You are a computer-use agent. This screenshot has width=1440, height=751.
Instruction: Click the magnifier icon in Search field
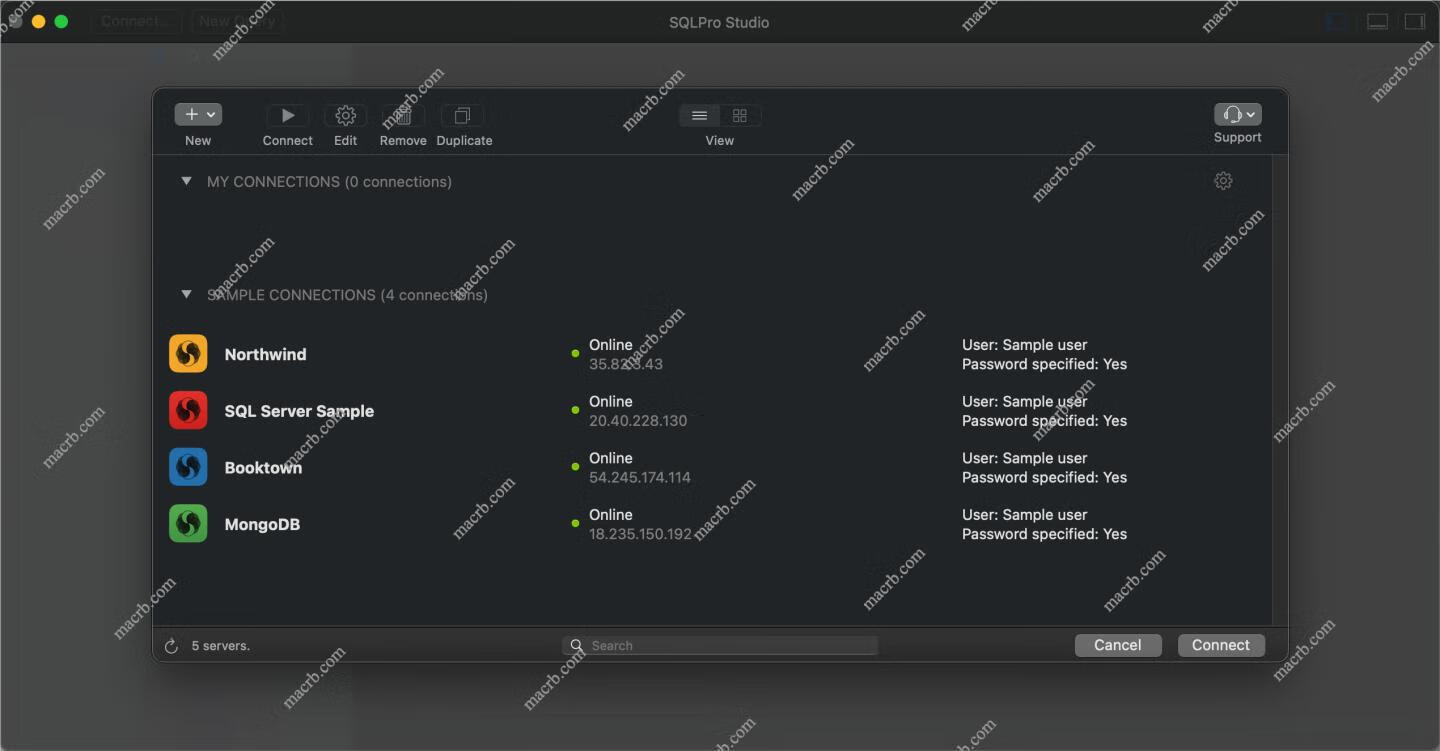click(577, 646)
